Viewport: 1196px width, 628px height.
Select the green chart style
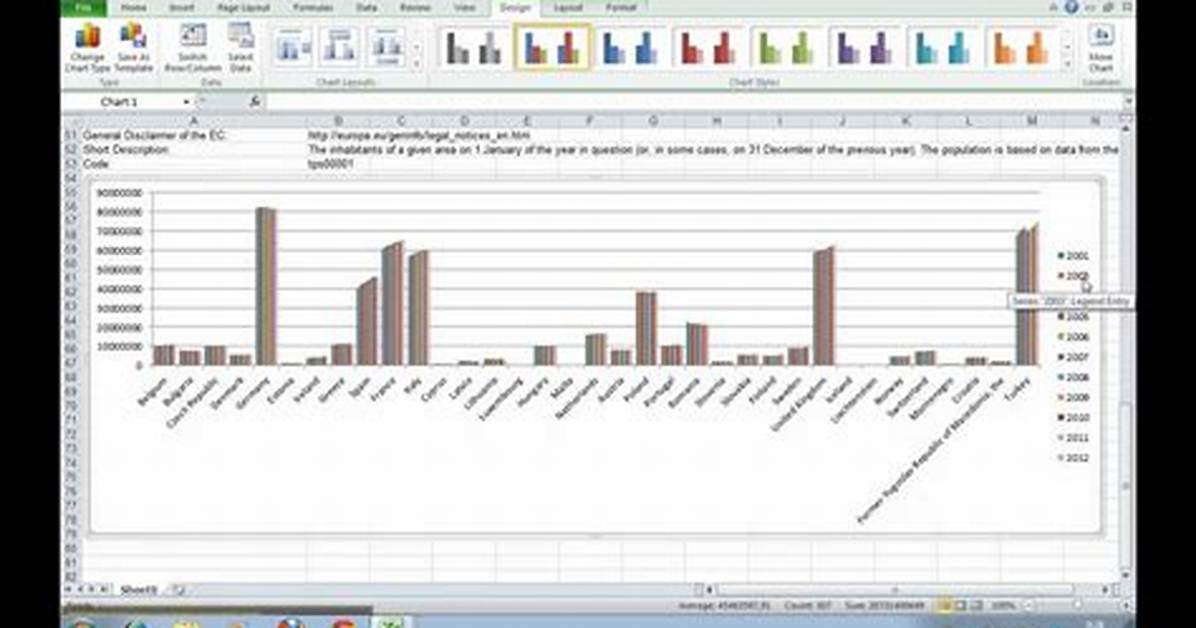coord(786,48)
